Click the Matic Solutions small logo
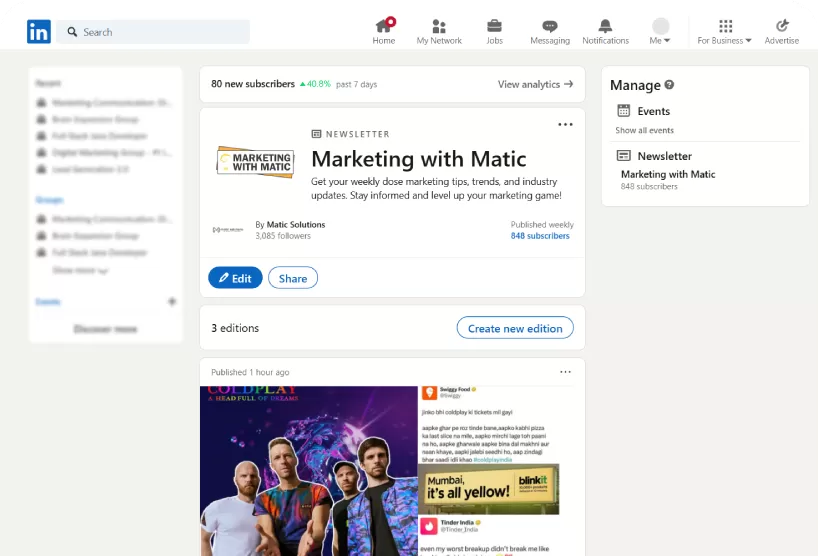 click(x=228, y=229)
